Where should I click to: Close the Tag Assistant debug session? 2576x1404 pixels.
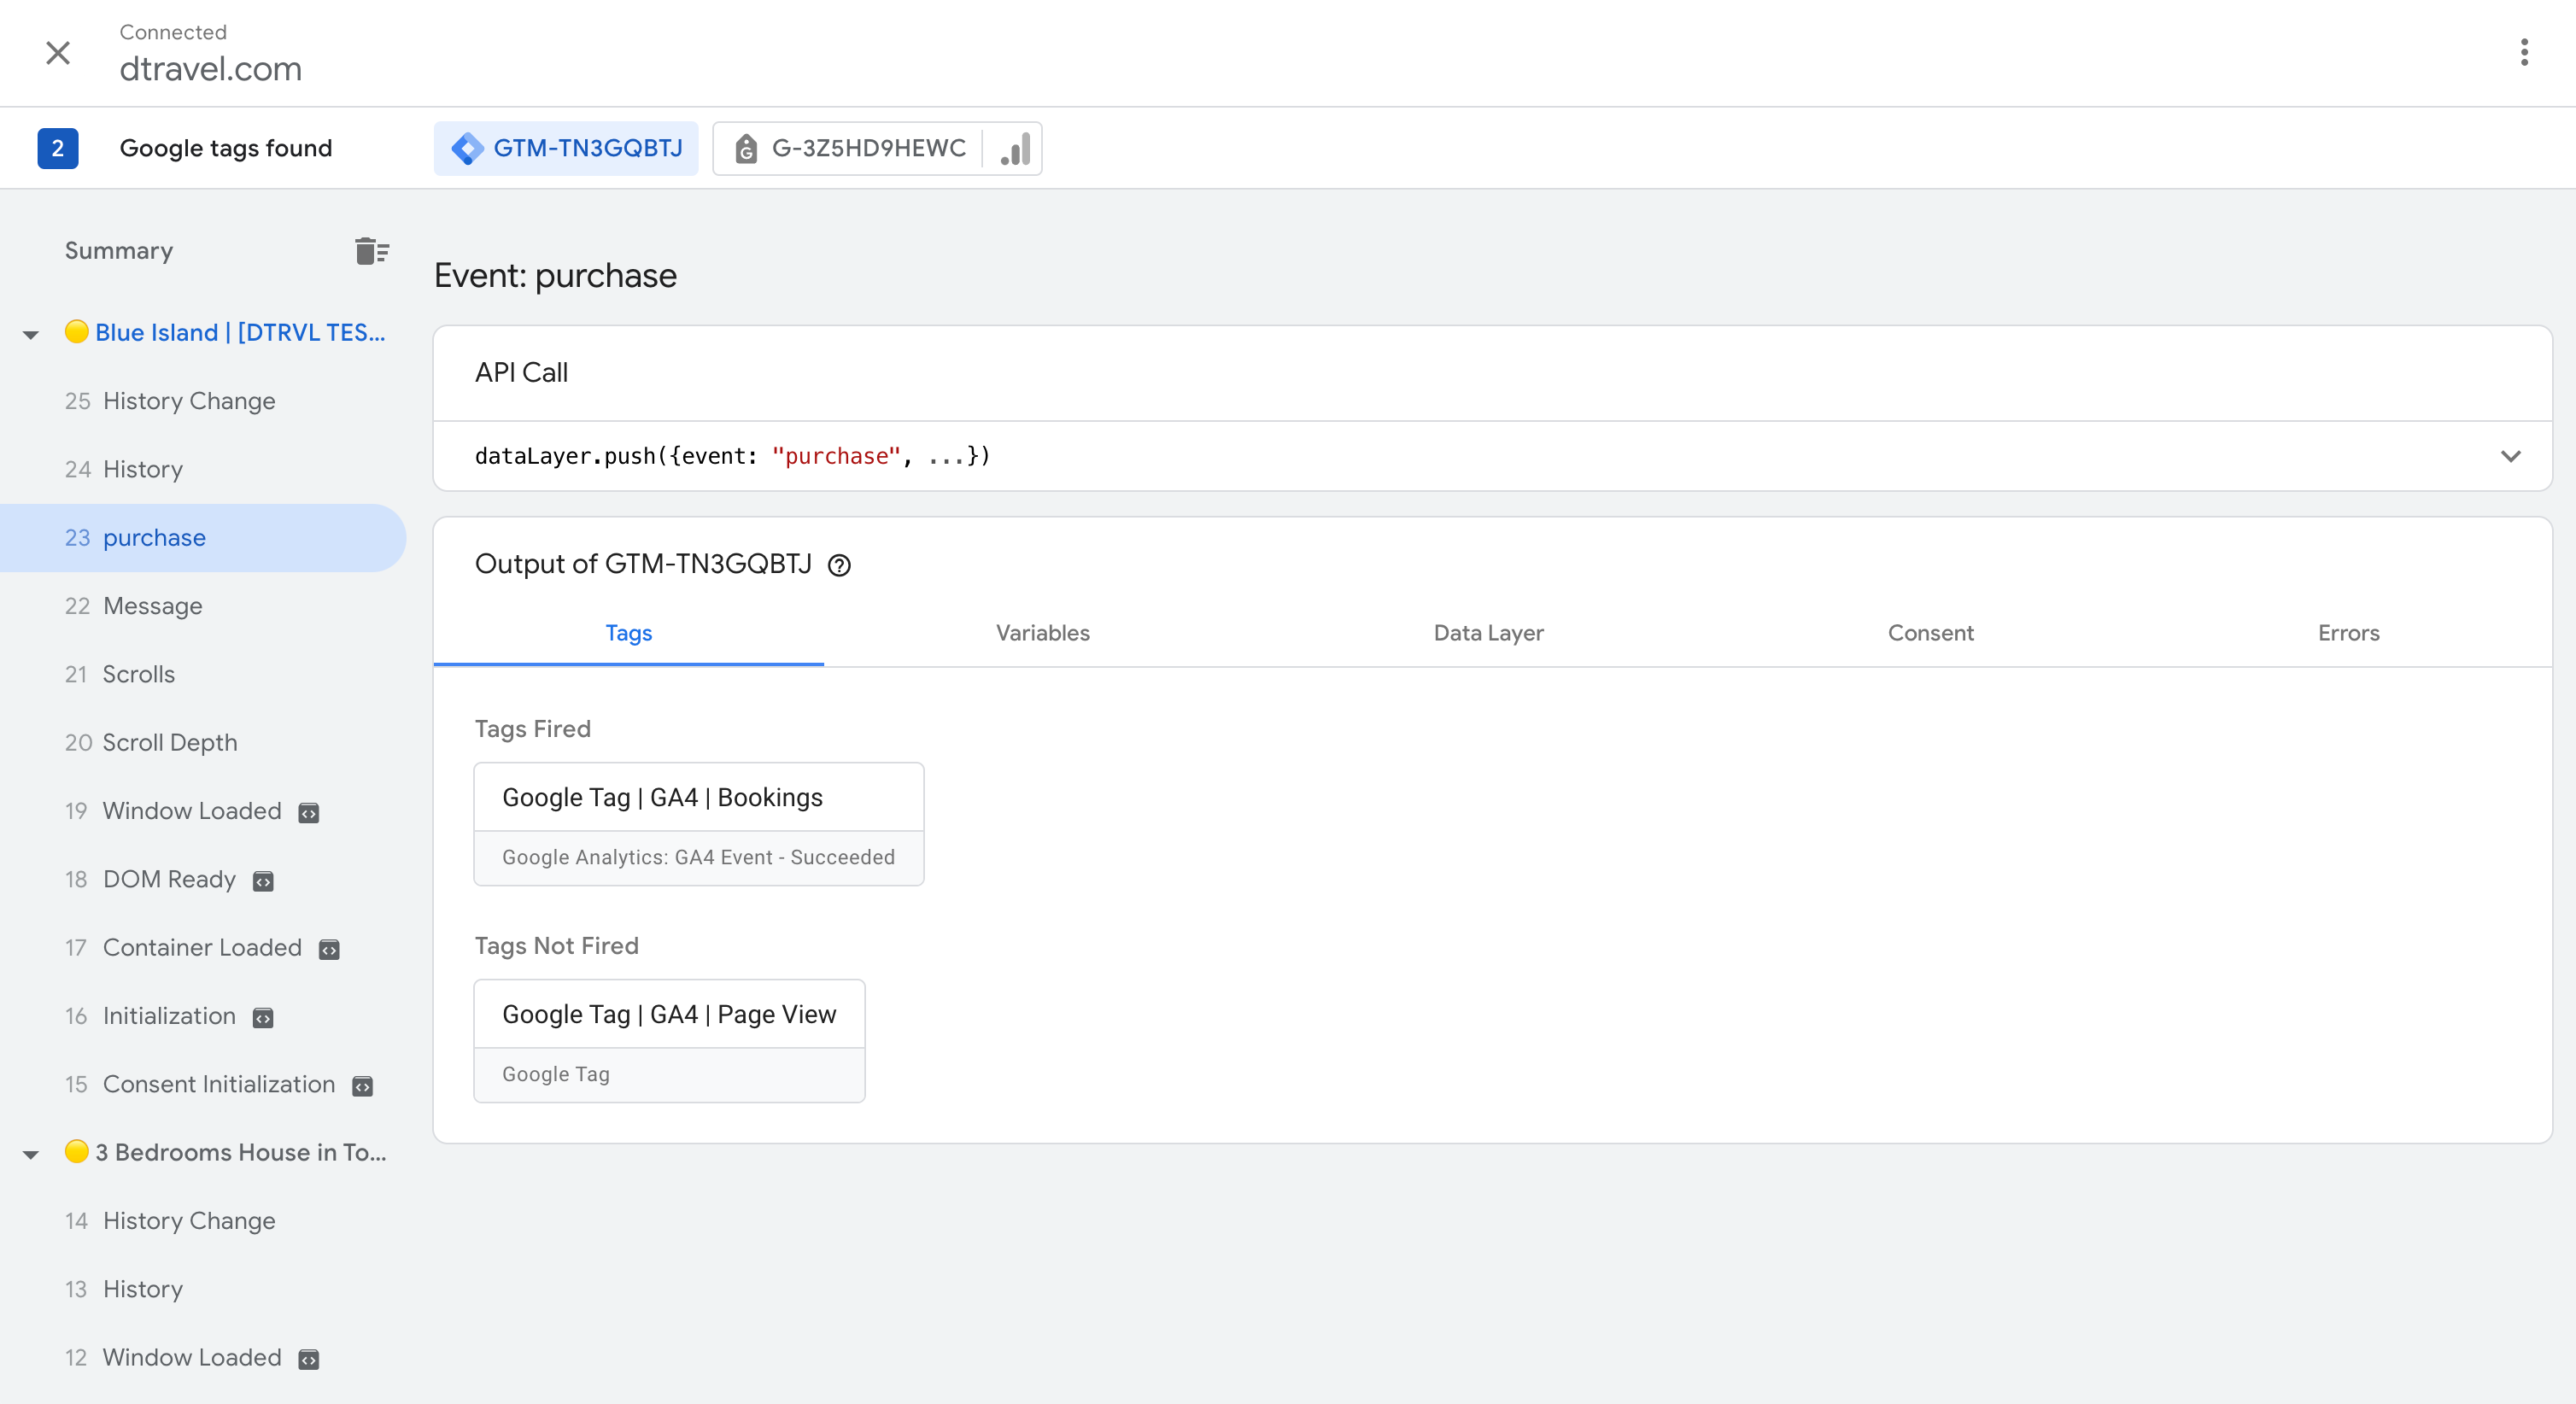tap(58, 52)
